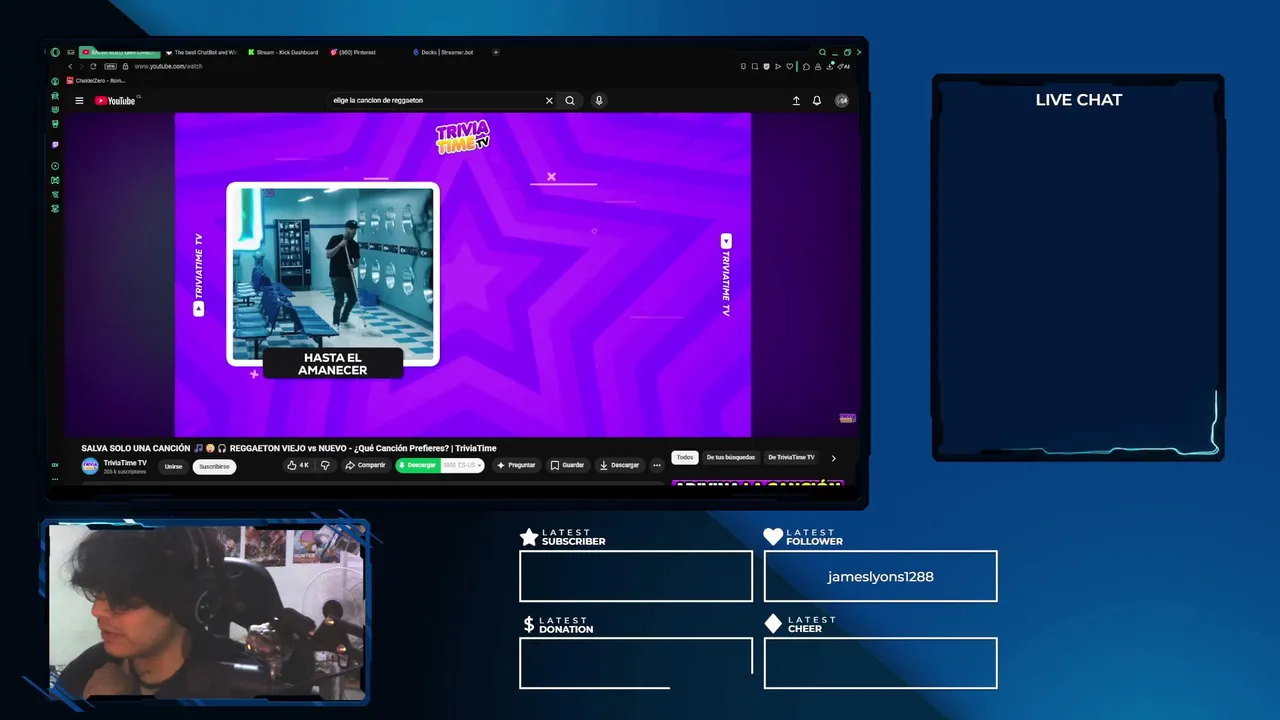
Task: Click the Preguntar button
Action: (516, 465)
